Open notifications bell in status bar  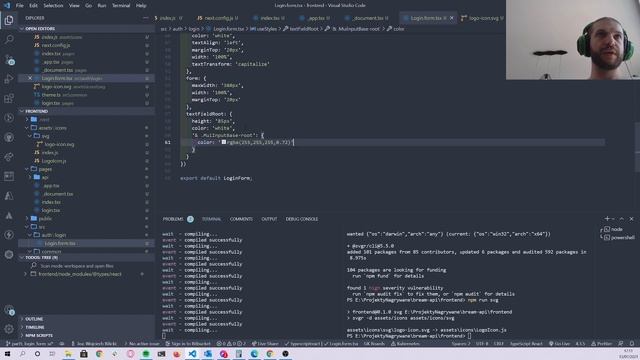632,344
